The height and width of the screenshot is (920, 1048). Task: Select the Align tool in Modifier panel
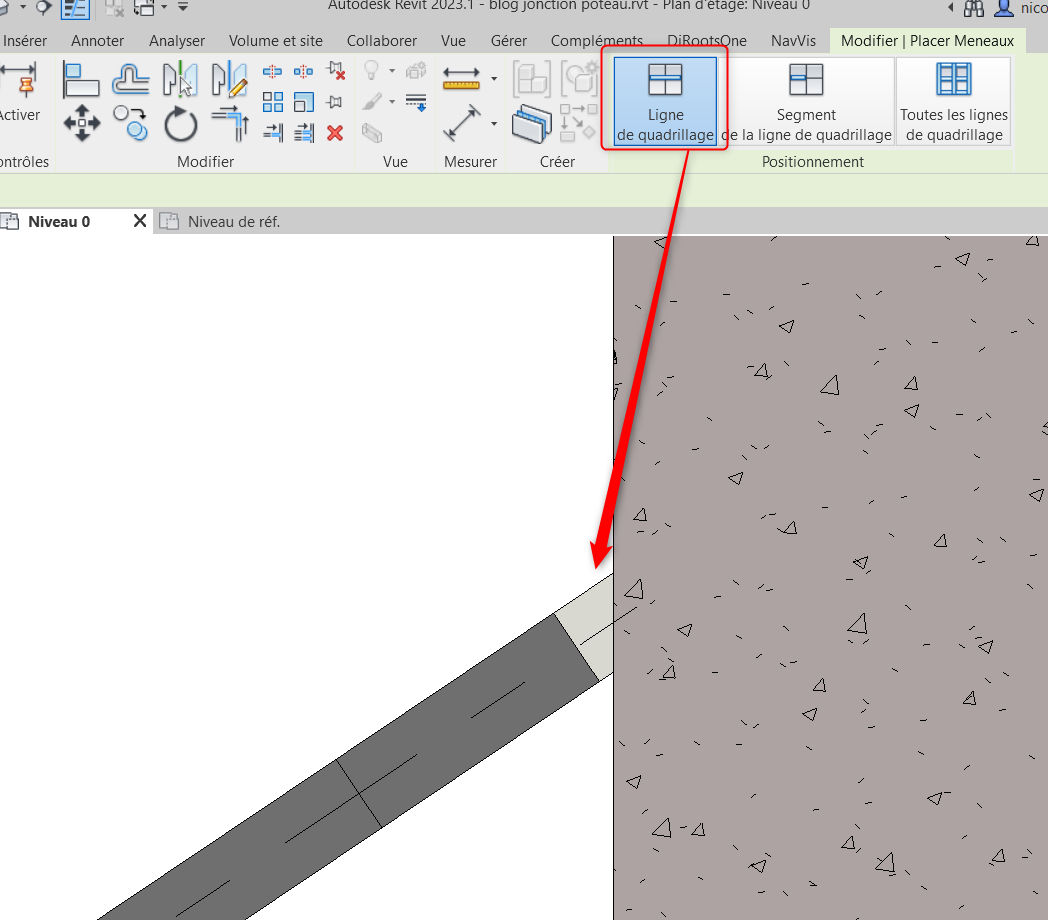81,79
